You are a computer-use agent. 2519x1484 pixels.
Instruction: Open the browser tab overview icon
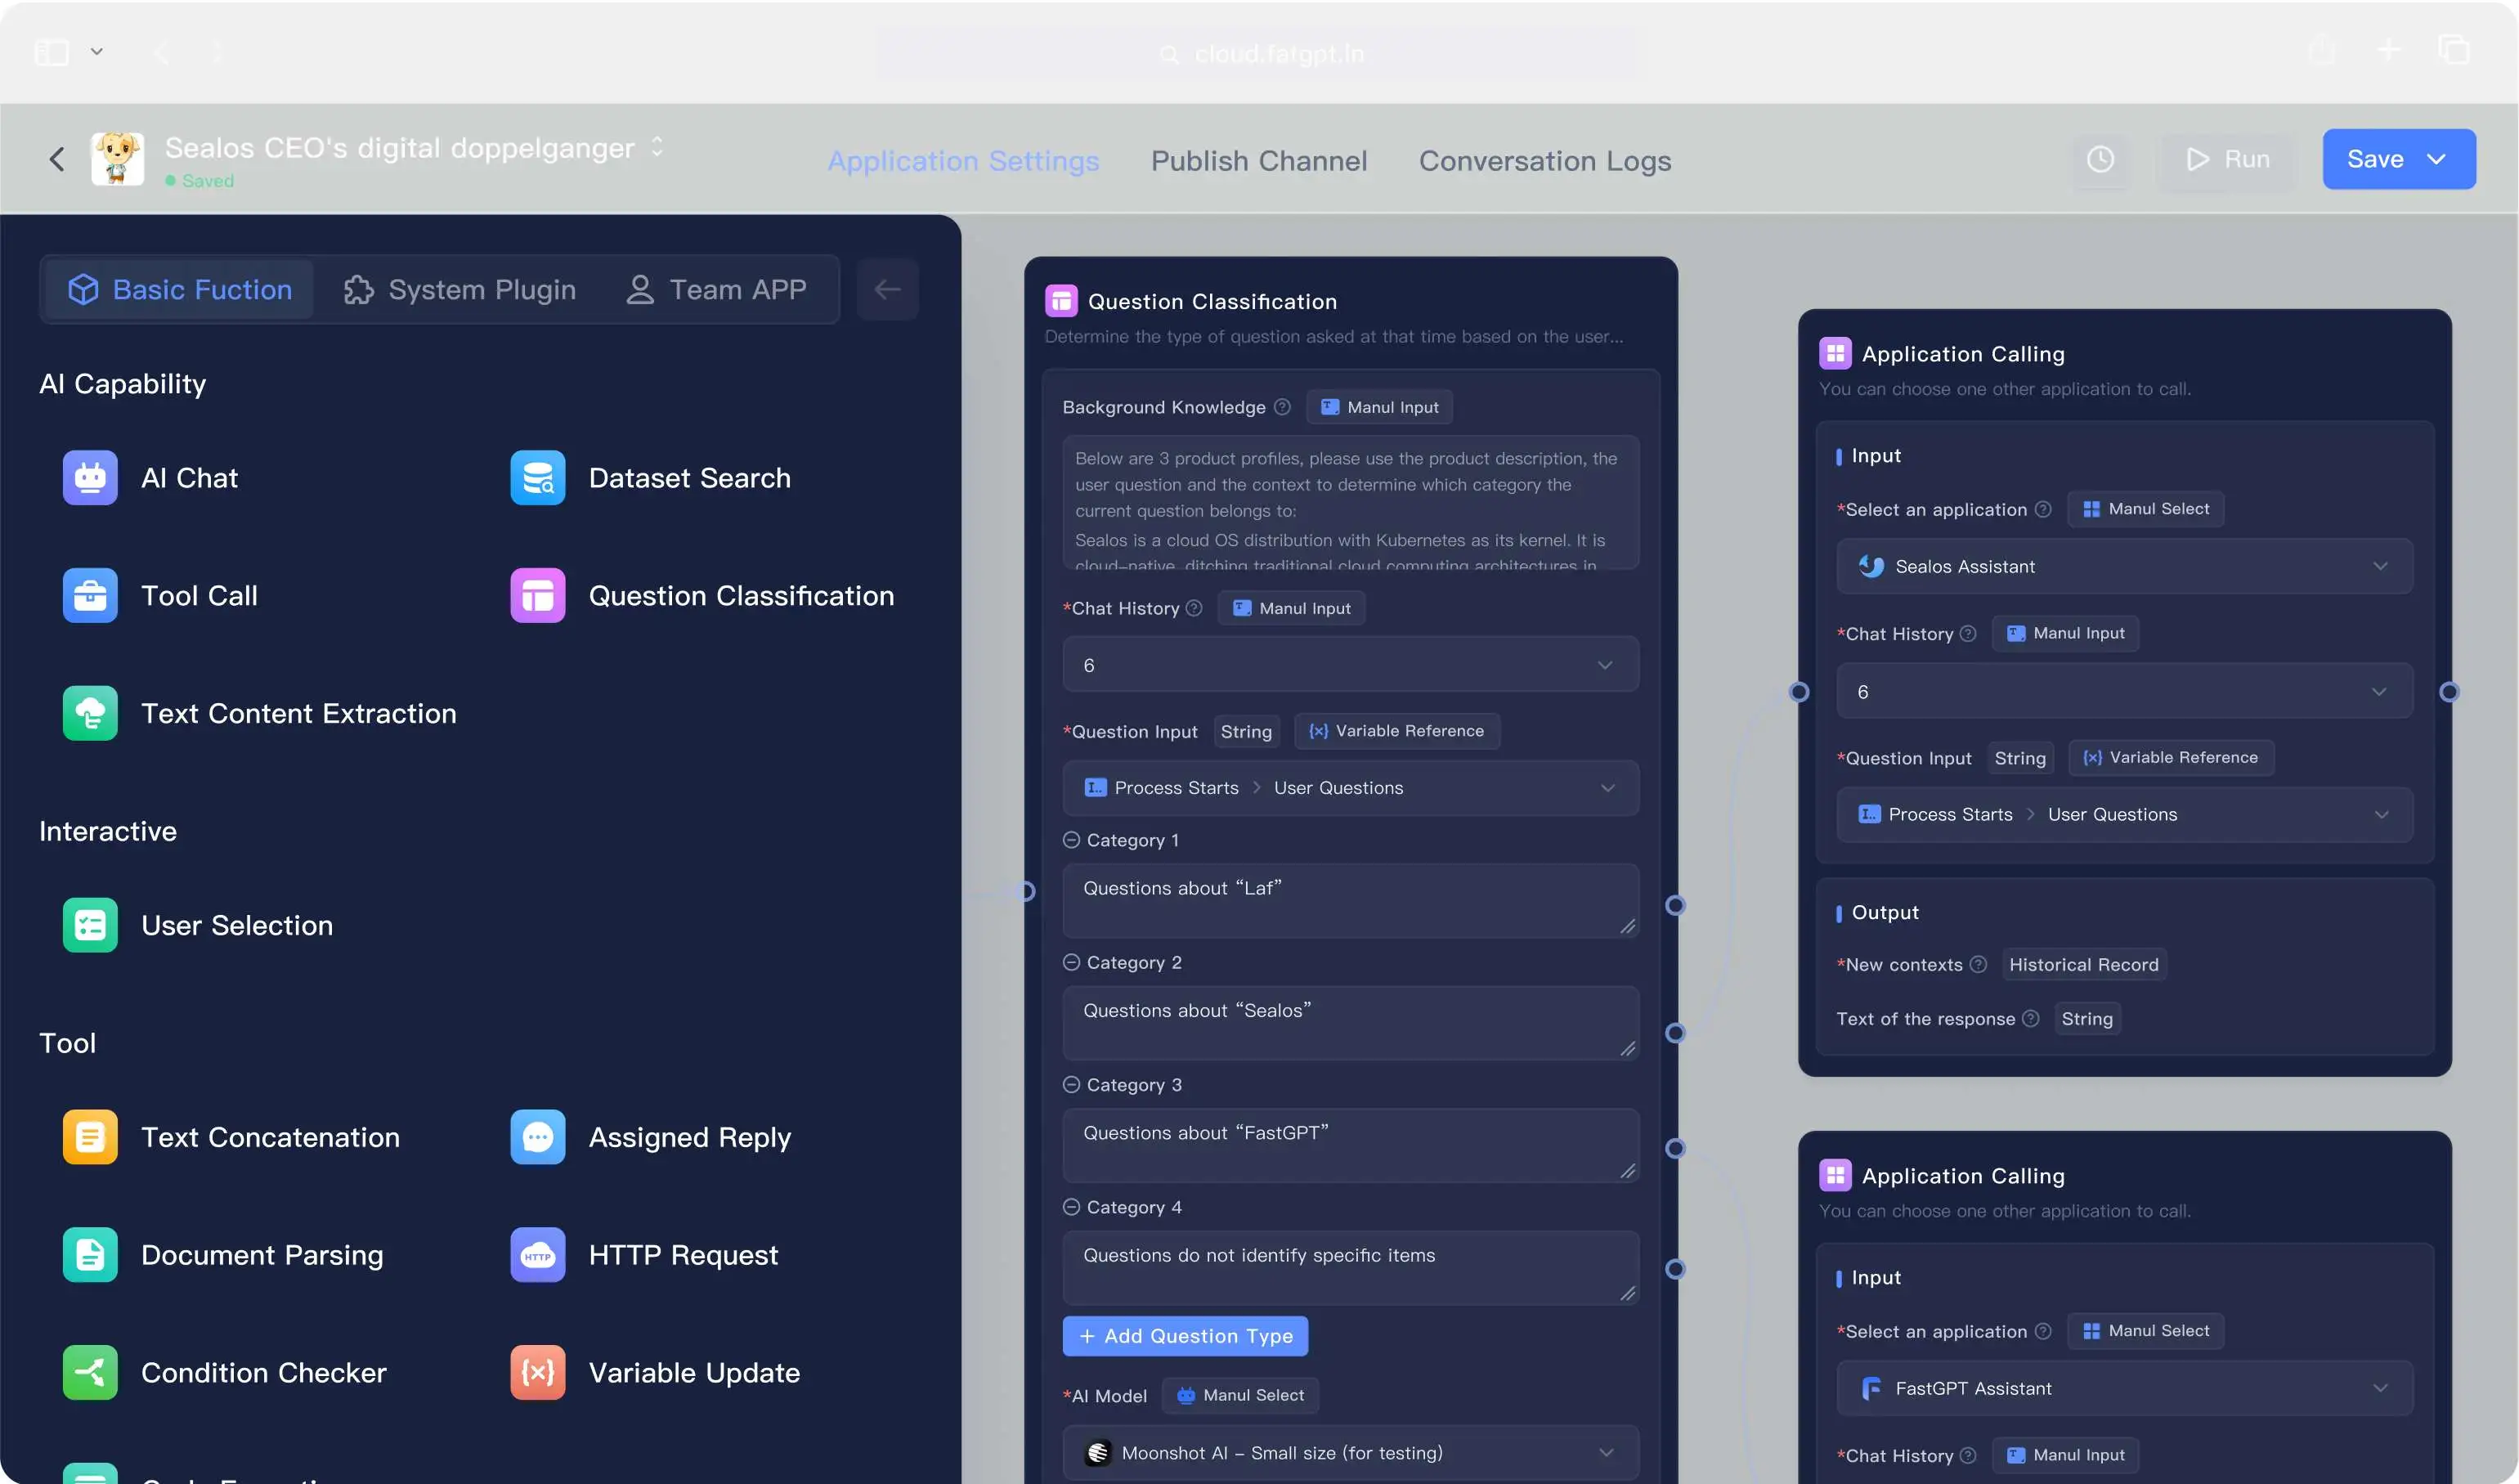tap(2454, 49)
